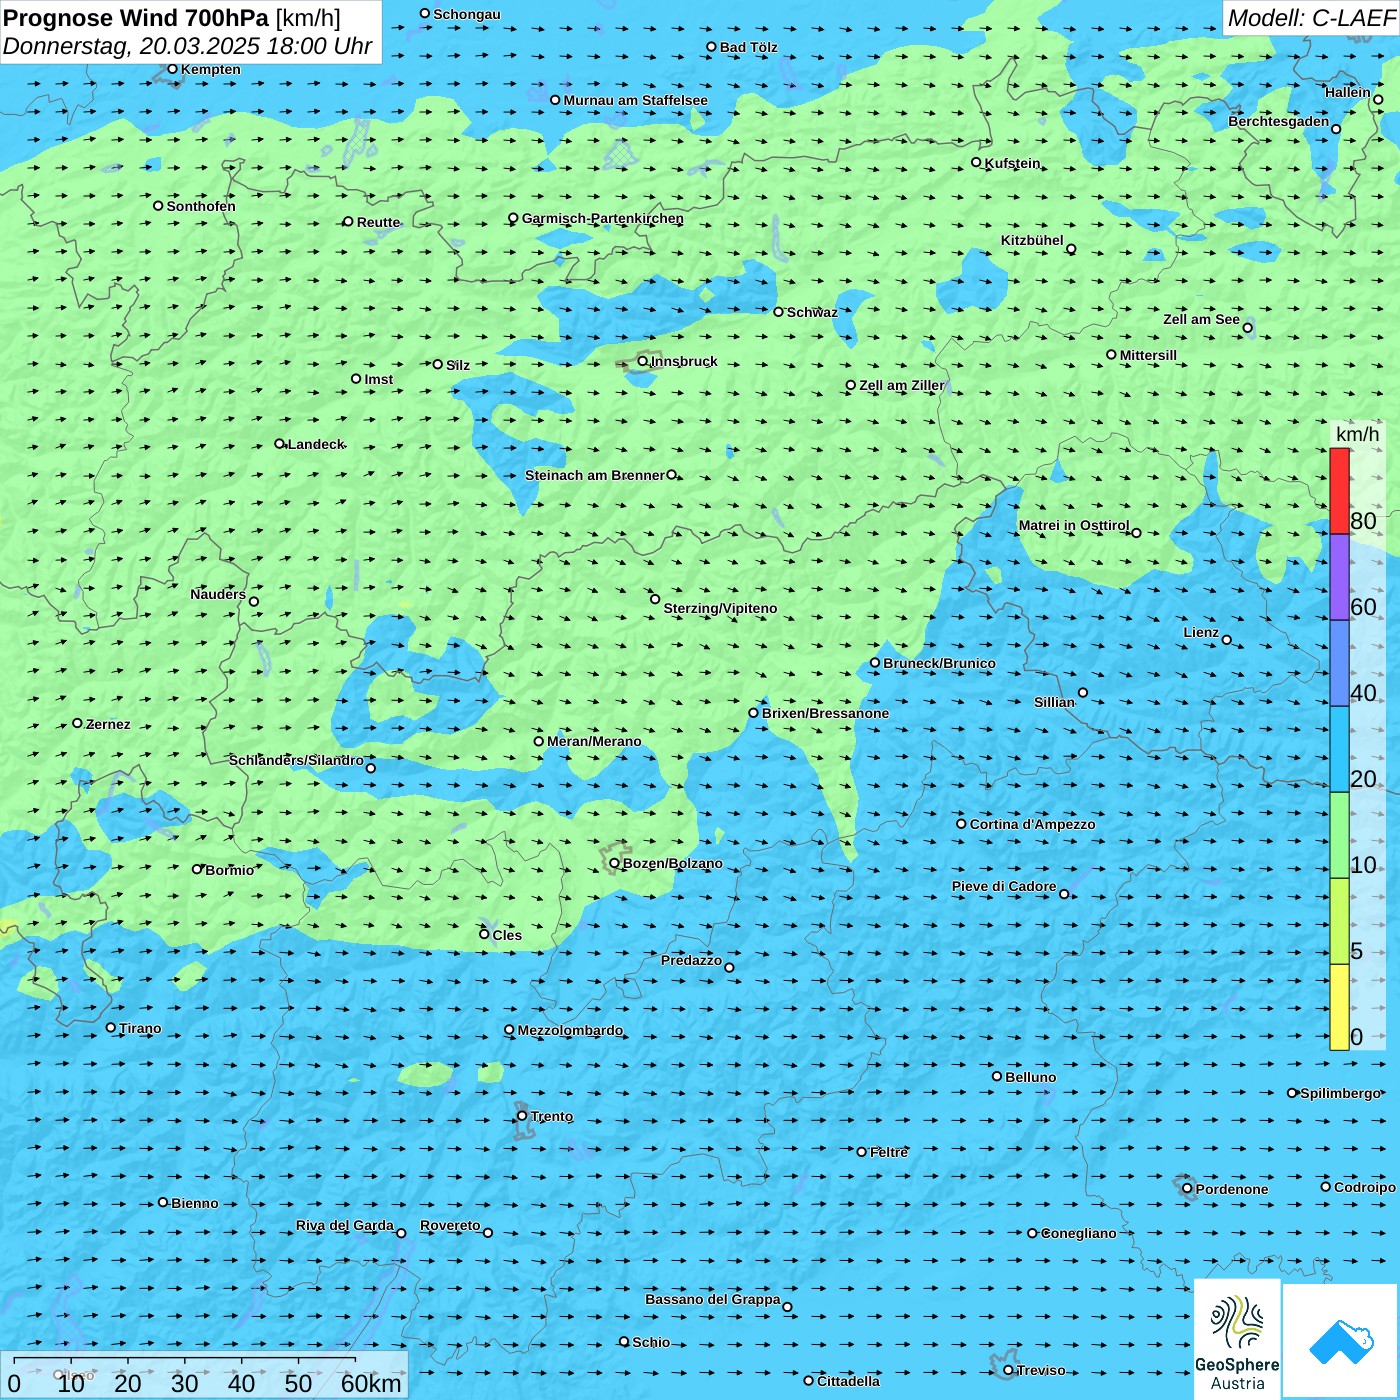The width and height of the screenshot is (1400, 1400).
Task: Click the 'Schlanders/Silandro' label
Action: (x=296, y=760)
